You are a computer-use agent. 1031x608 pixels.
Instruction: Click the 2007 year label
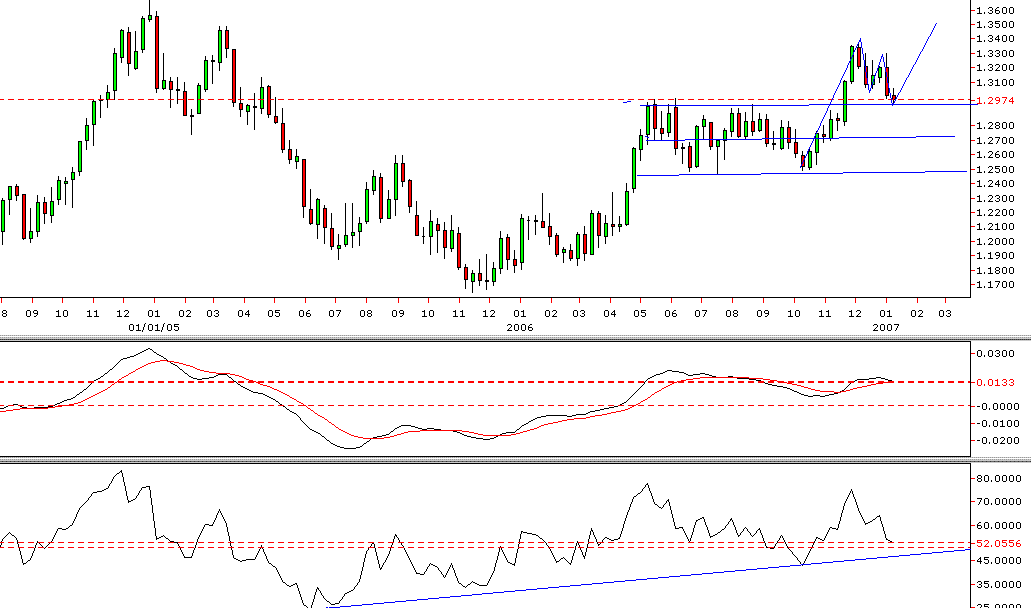[x=885, y=327]
